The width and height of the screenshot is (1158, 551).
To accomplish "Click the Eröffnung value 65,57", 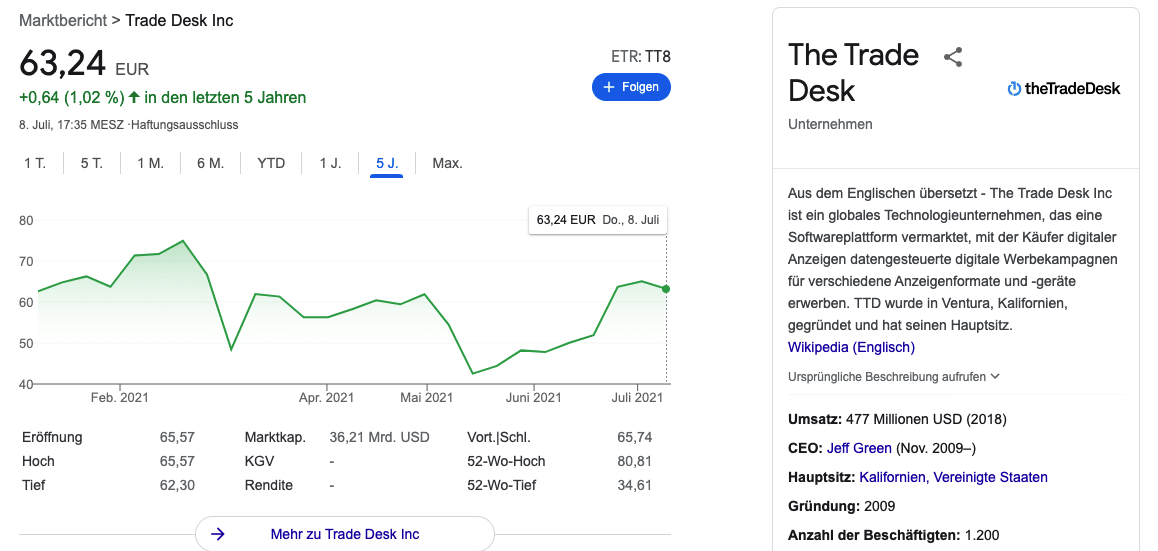I will [x=177, y=437].
